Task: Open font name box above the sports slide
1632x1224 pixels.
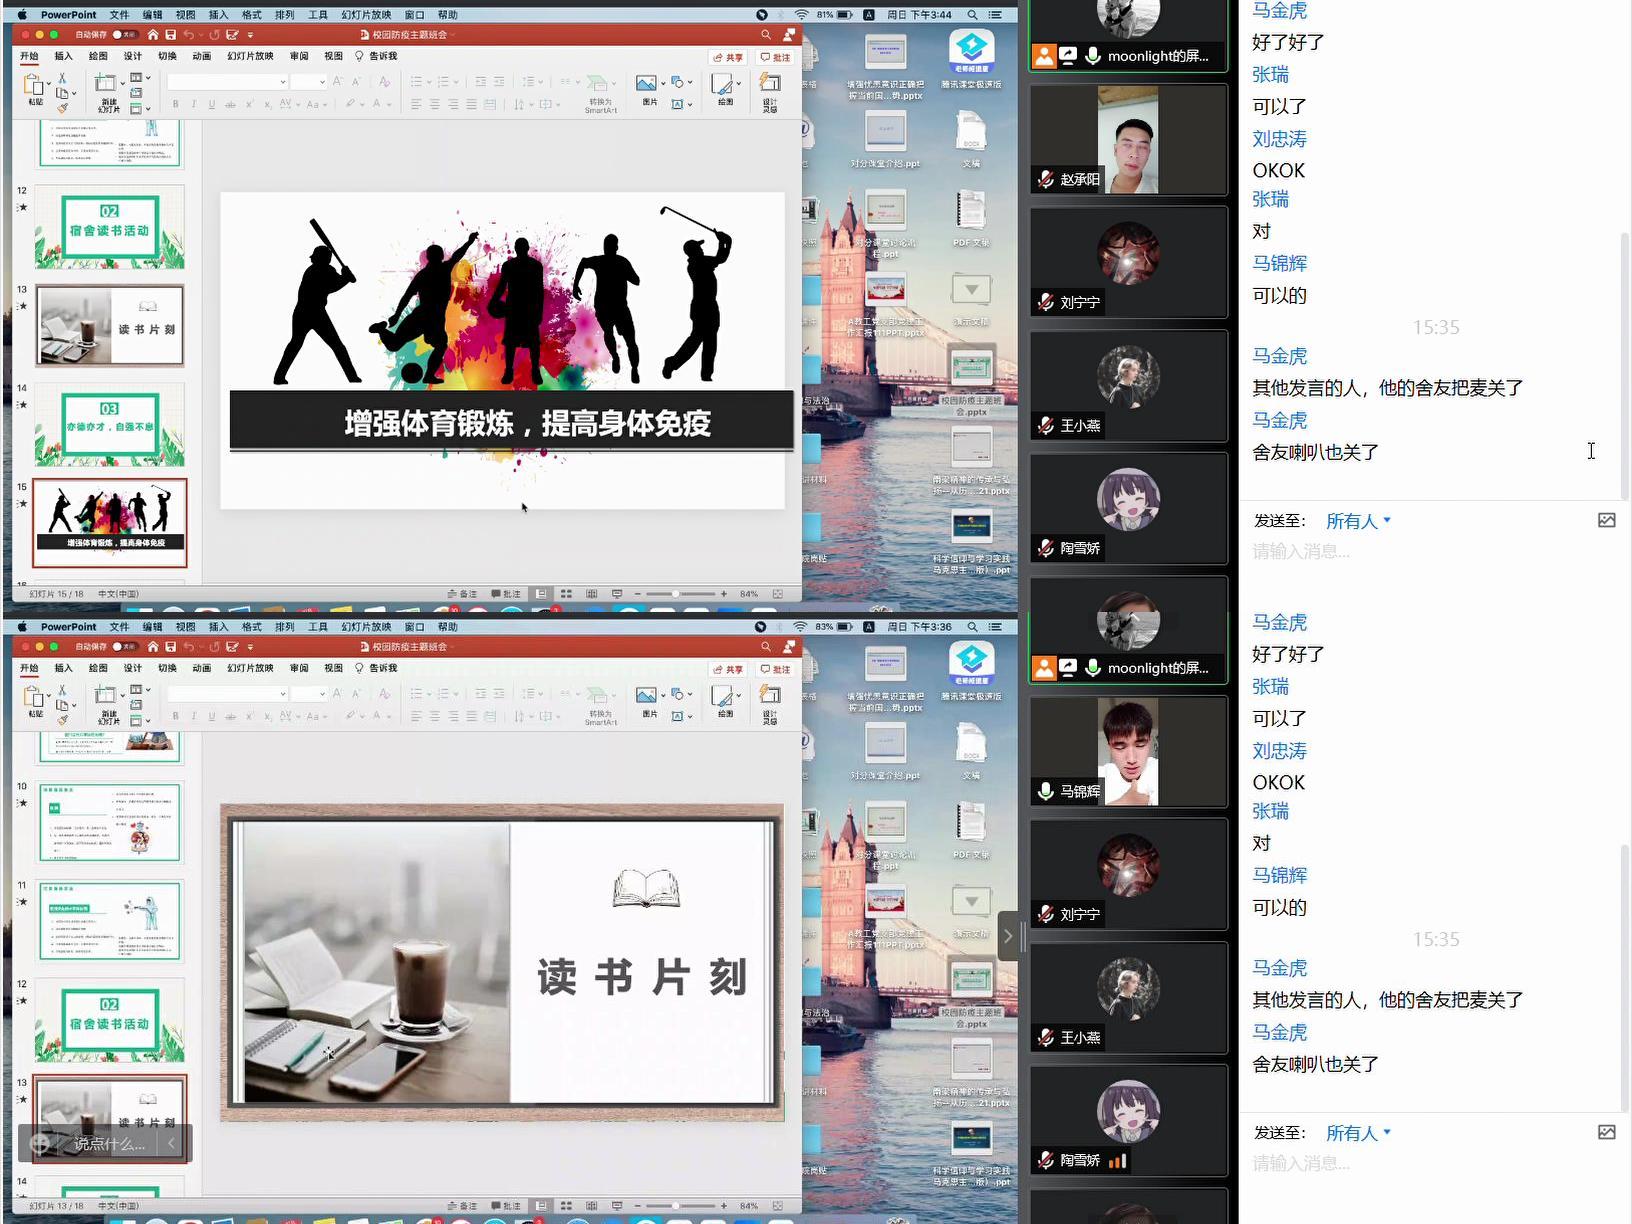Action: click(x=227, y=82)
